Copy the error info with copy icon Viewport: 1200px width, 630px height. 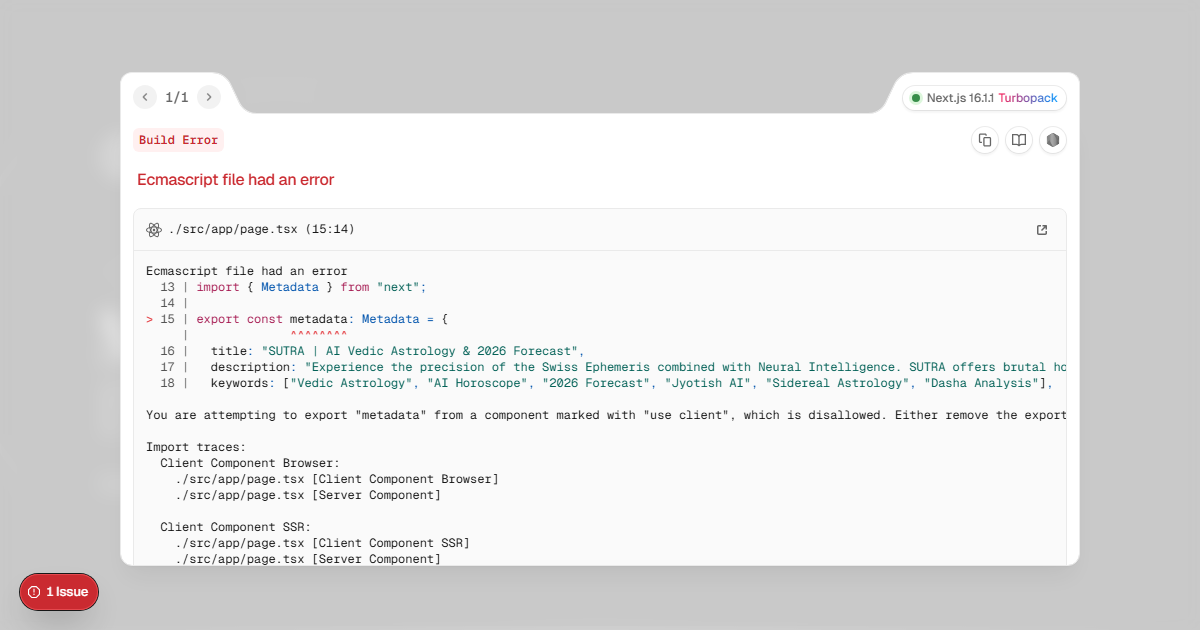985,140
